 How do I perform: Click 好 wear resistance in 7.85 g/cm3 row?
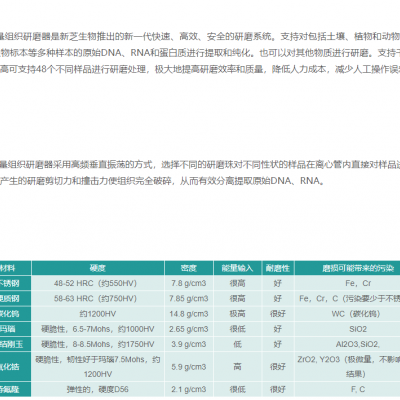pyautogui.click(x=278, y=298)
